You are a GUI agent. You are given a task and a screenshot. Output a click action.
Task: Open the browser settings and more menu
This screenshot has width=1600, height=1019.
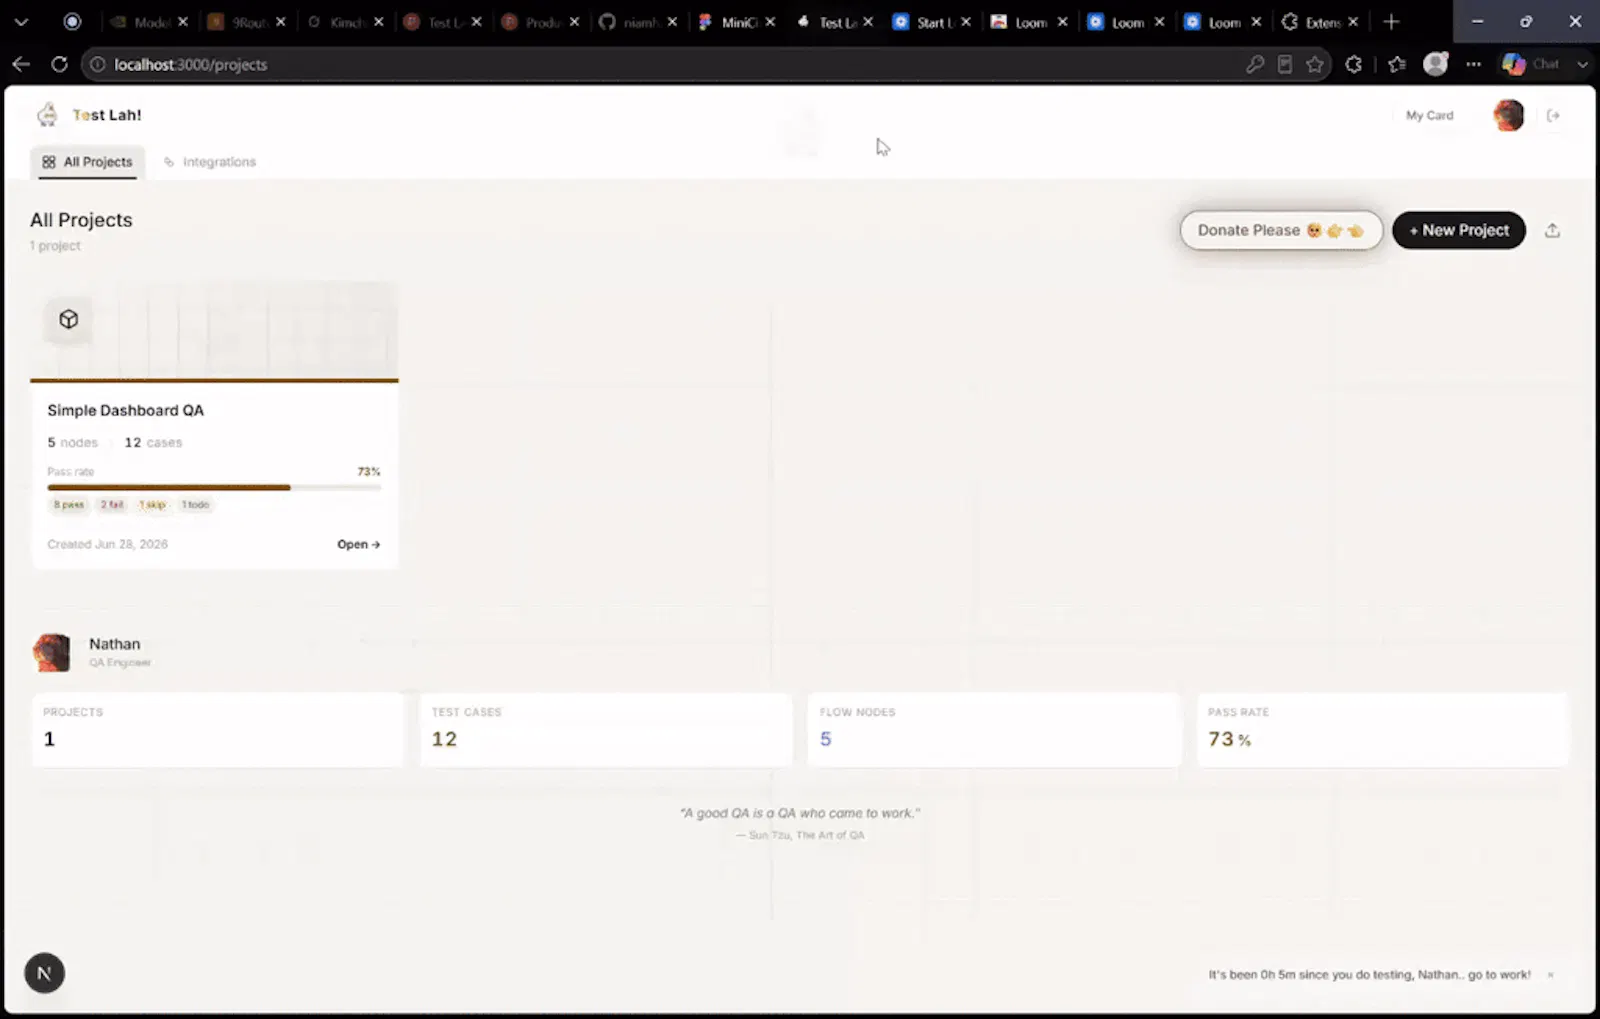tap(1473, 64)
